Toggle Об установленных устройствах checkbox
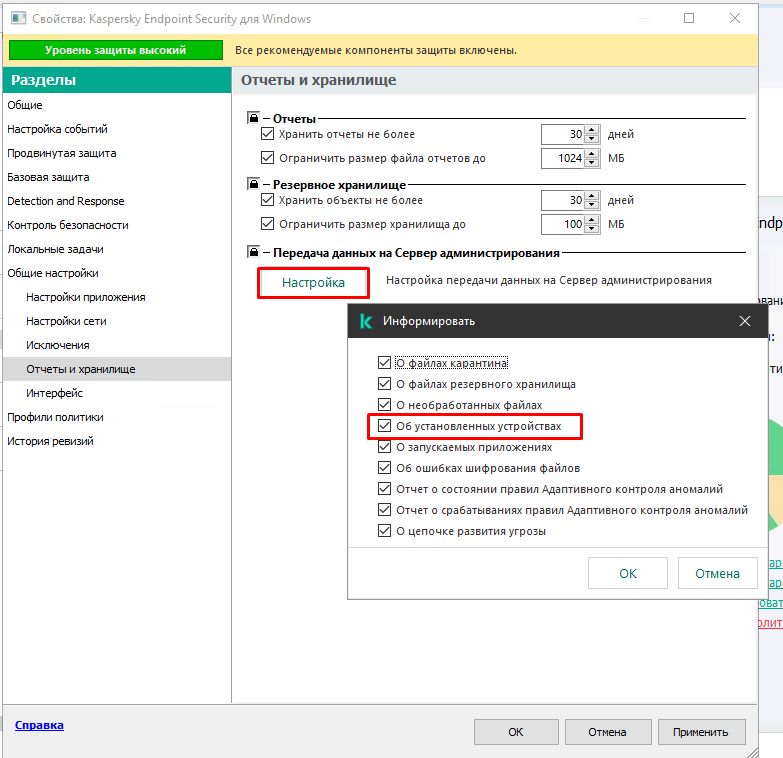 coord(384,425)
